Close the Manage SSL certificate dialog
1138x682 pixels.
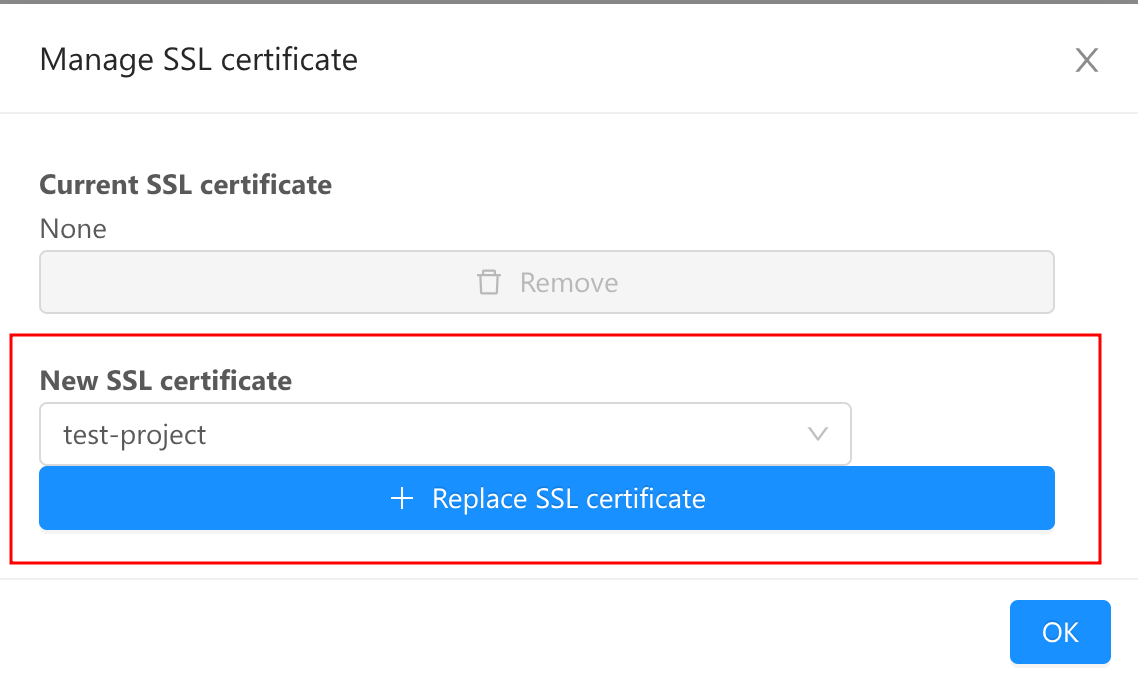1086,60
